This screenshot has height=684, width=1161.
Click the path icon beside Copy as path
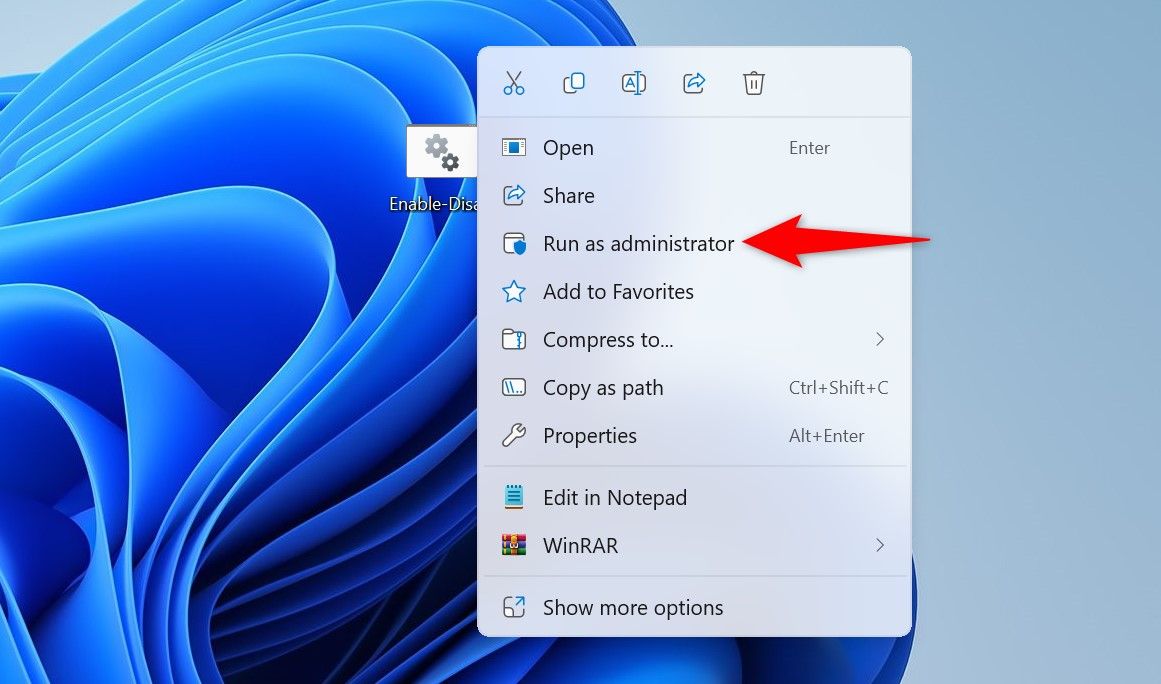pyautogui.click(x=514, y=387)
